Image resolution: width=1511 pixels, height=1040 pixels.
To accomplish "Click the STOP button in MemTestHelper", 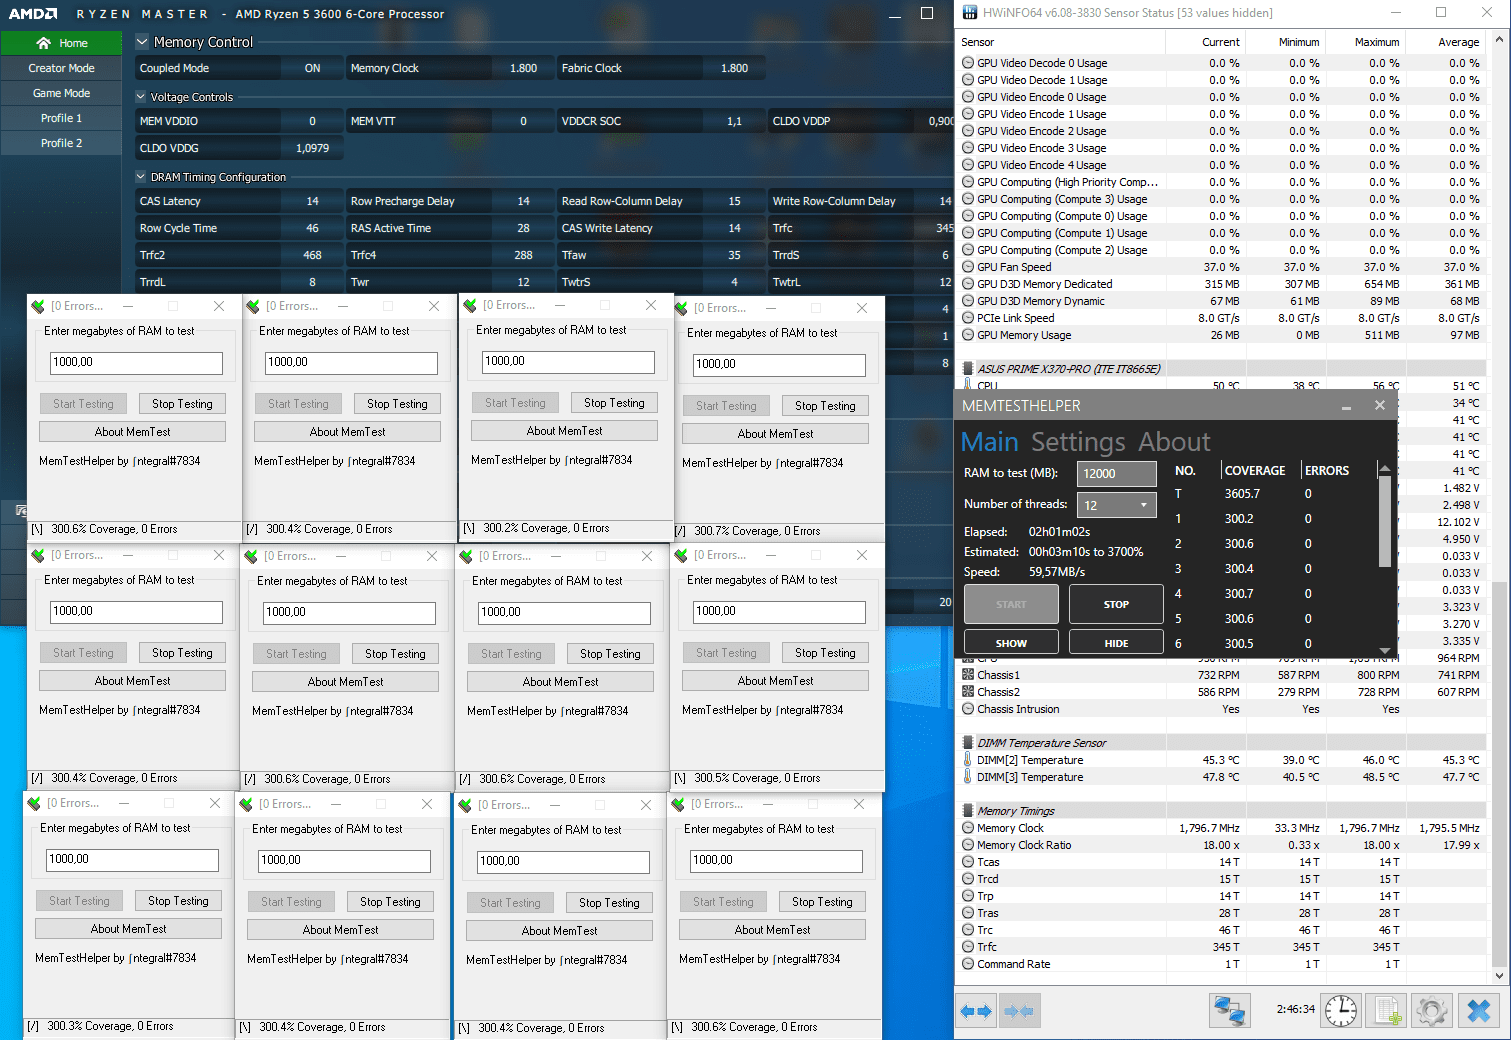I will click(1116, 604).
